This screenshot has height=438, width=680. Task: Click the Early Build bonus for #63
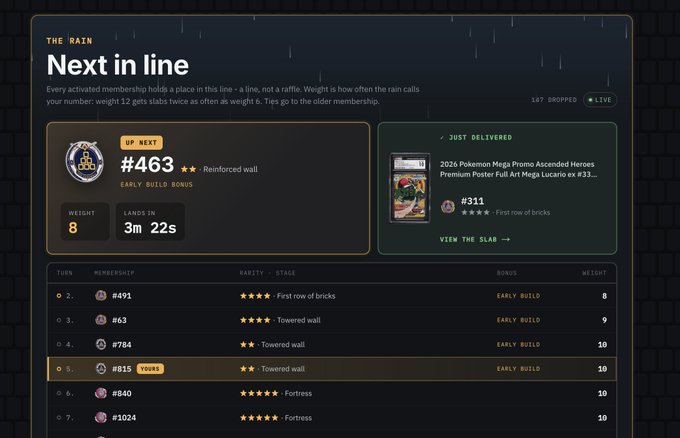(x=518, y=320)
